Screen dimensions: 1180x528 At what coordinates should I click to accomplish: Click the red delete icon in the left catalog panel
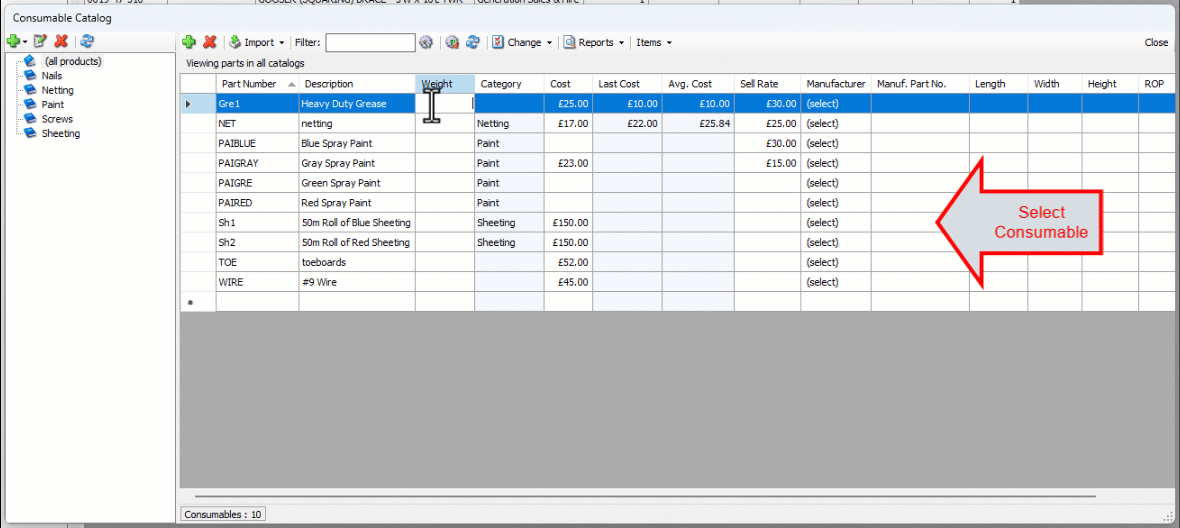(x=62, y=41)
